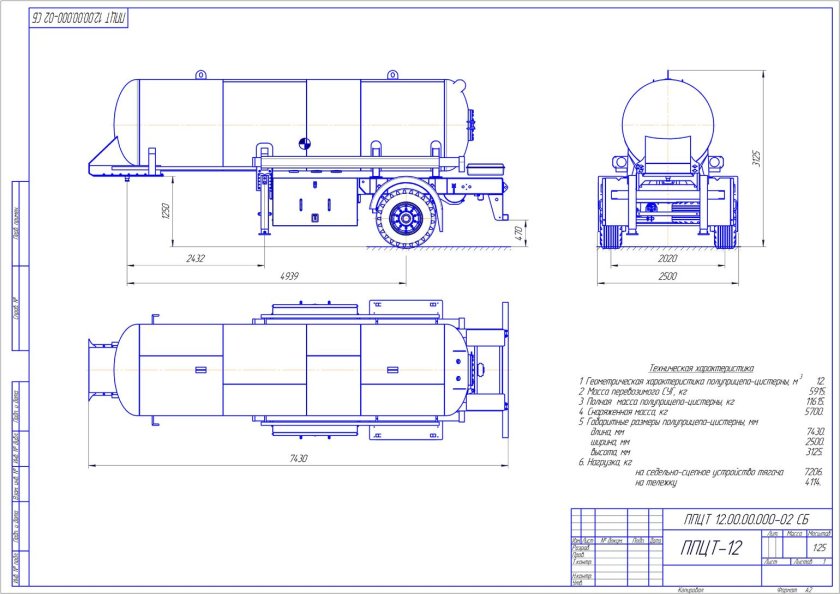Screen dimensions: 840x594
Task: Select the 470 ground clearance dimension
Action: (x=519, y=232)
